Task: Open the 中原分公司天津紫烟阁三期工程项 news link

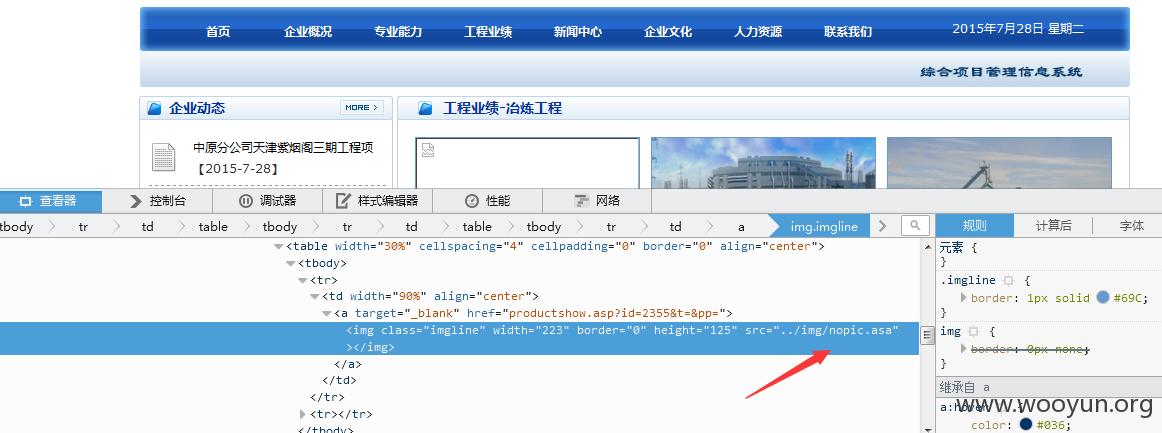Action: click(283, 148)
